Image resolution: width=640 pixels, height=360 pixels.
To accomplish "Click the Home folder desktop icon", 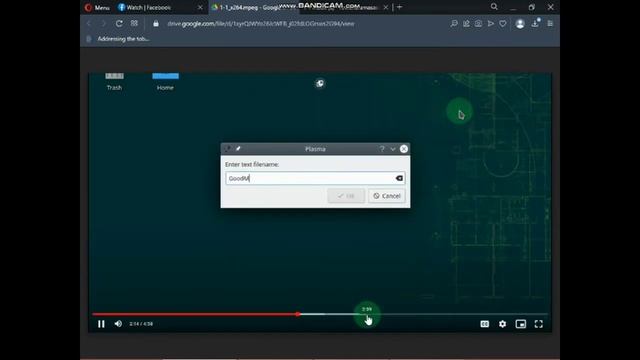I will 165,82.
